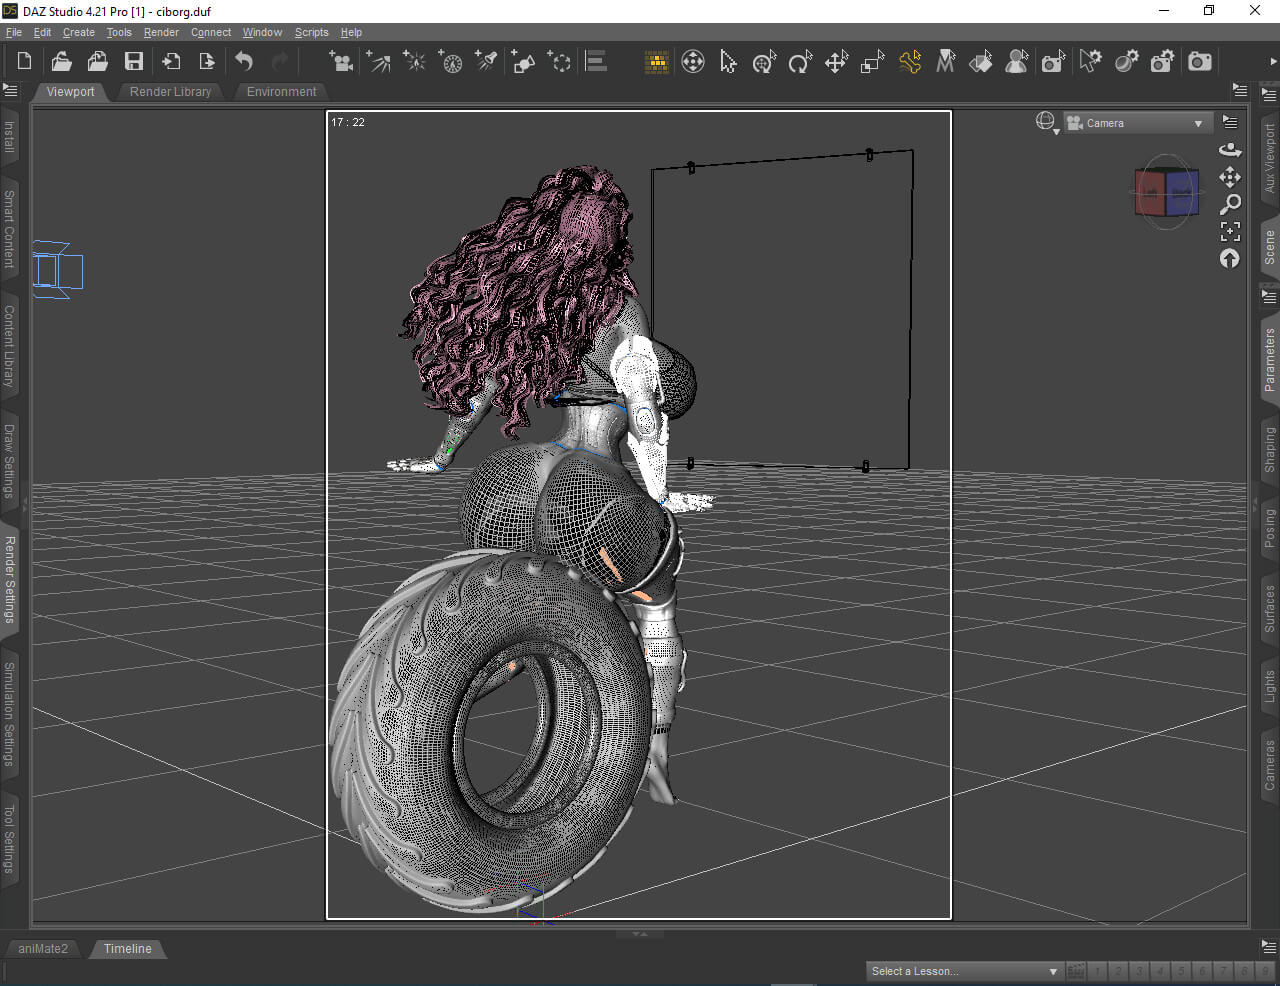
Task: Select the Surface Selection tool
Action: point(981,62)
